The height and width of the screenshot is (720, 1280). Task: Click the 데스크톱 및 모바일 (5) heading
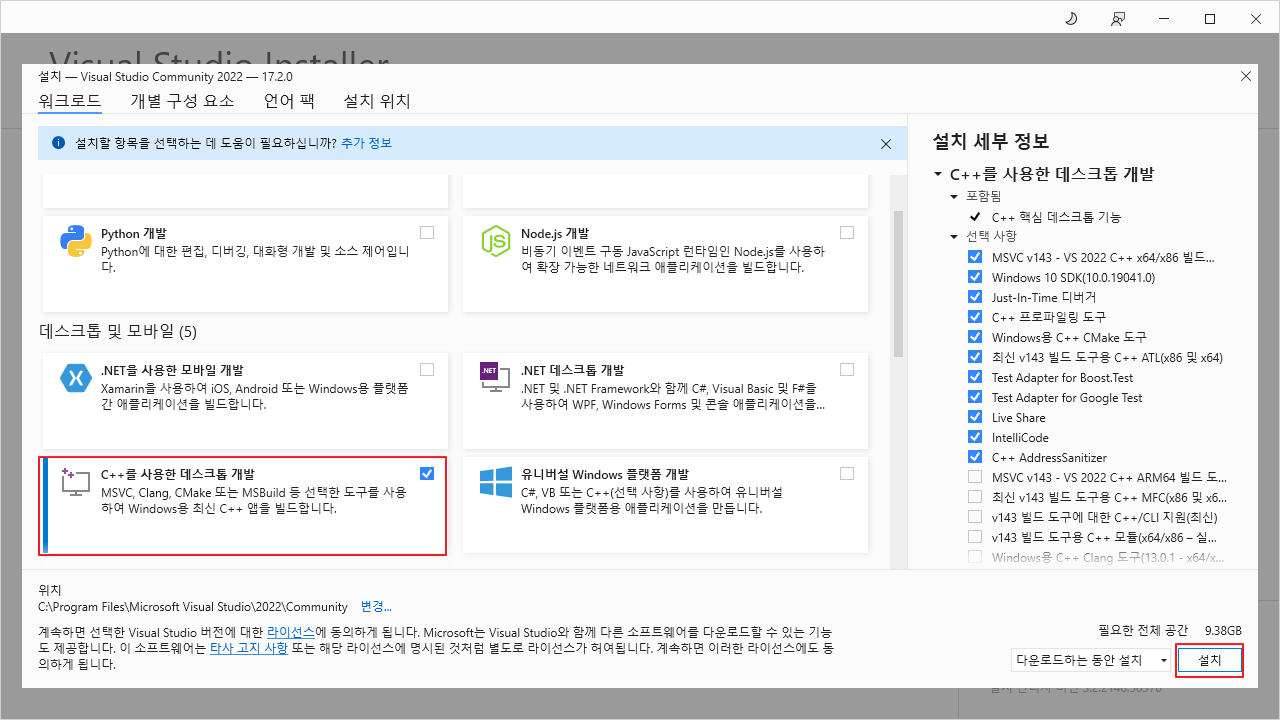[118, 331]
